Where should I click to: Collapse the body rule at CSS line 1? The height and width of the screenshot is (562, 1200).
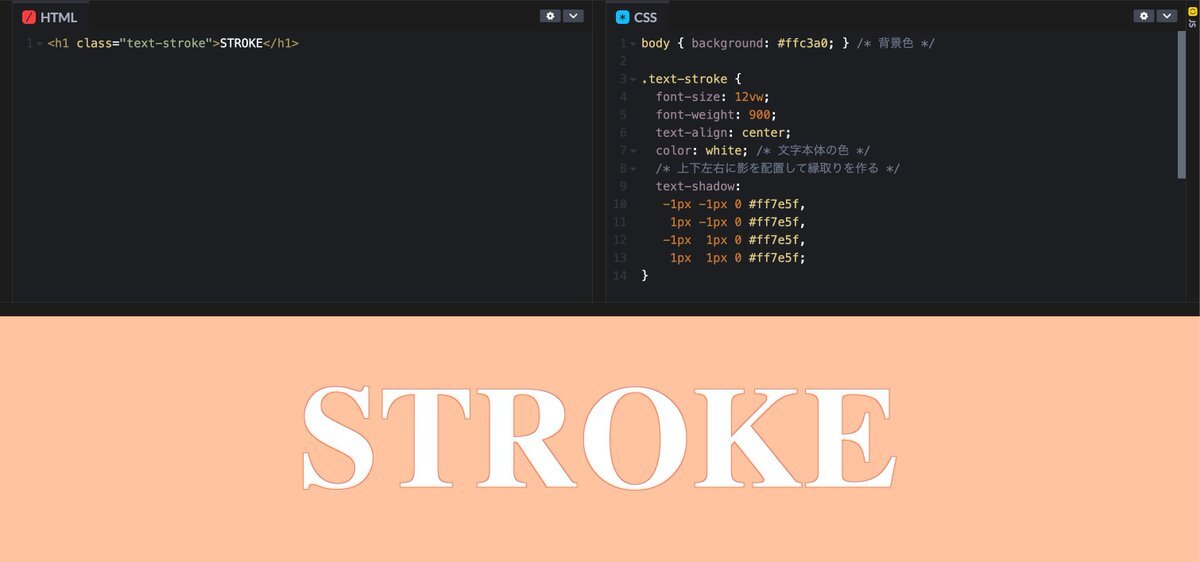coord(633,44)
